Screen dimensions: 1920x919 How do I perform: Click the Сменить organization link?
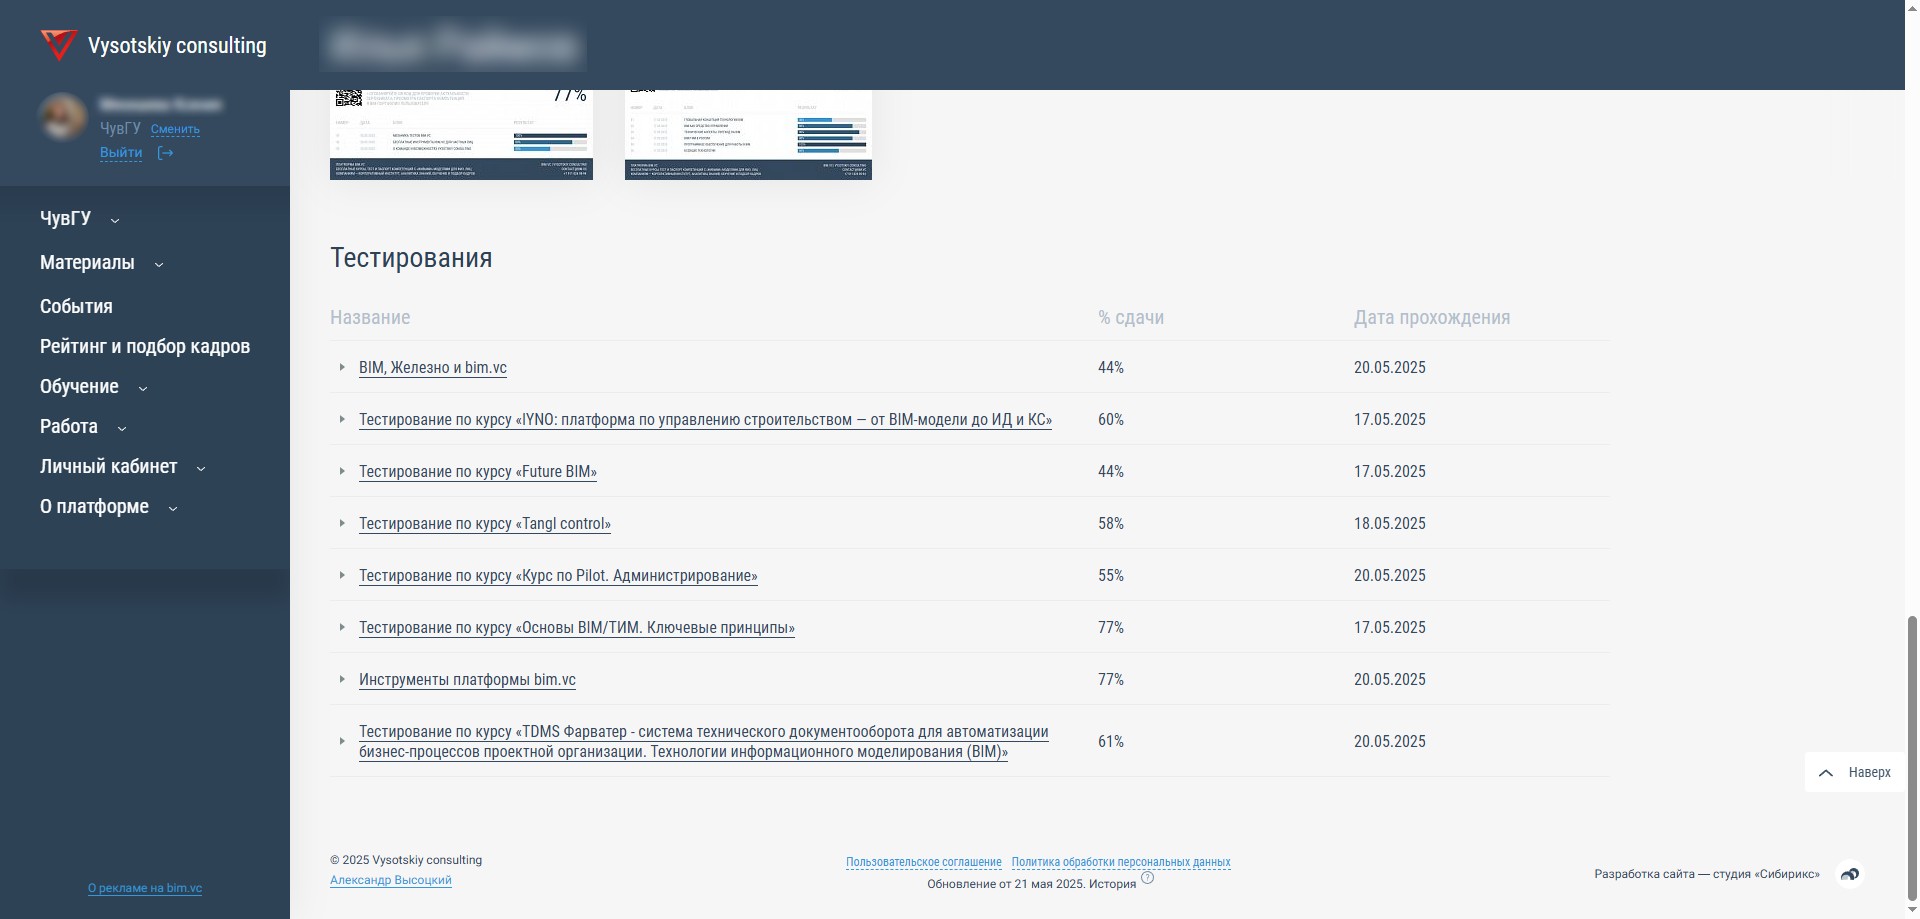(x=175, y=129)
